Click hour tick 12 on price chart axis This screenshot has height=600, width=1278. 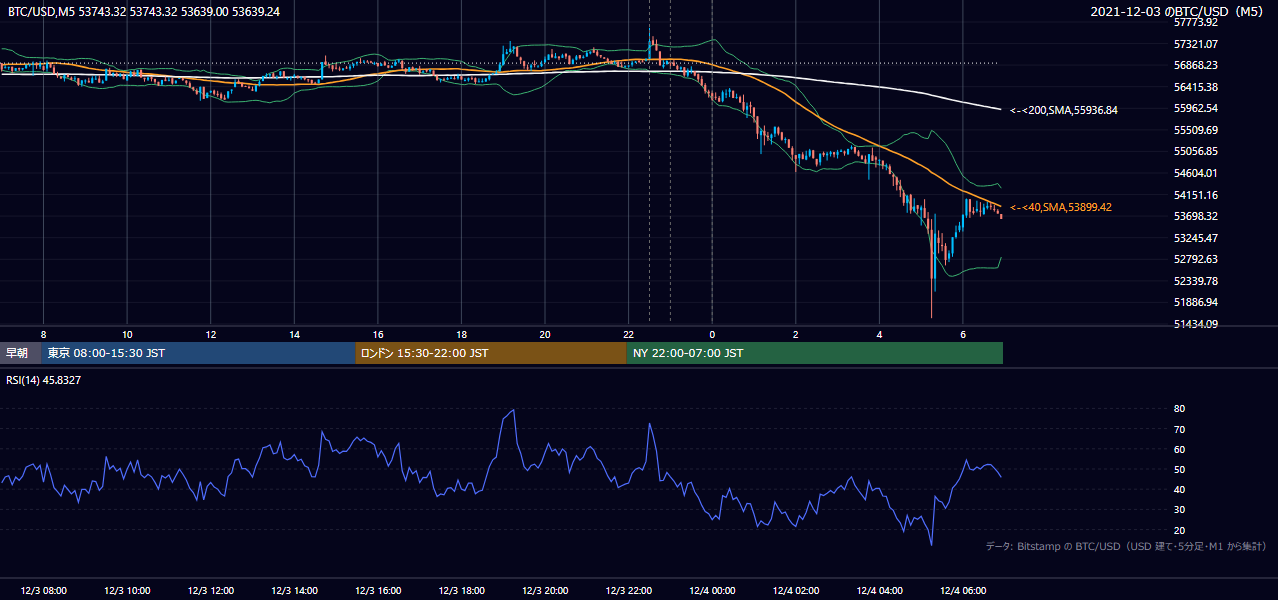(210, 334)
